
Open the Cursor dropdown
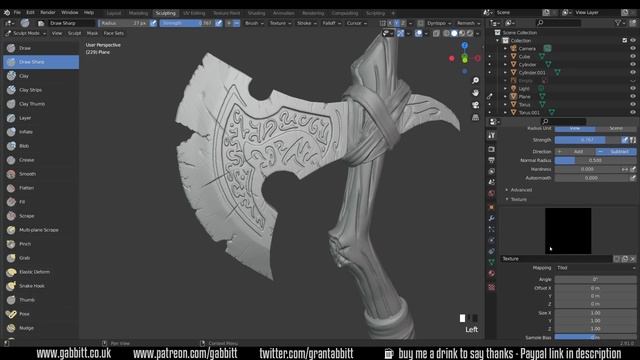[x=356, y=23]
